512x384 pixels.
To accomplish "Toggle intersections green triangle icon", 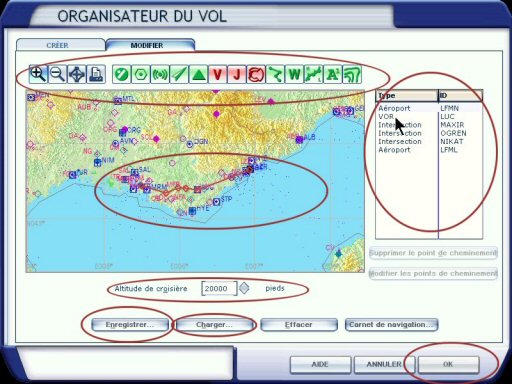I will (198, 74).
